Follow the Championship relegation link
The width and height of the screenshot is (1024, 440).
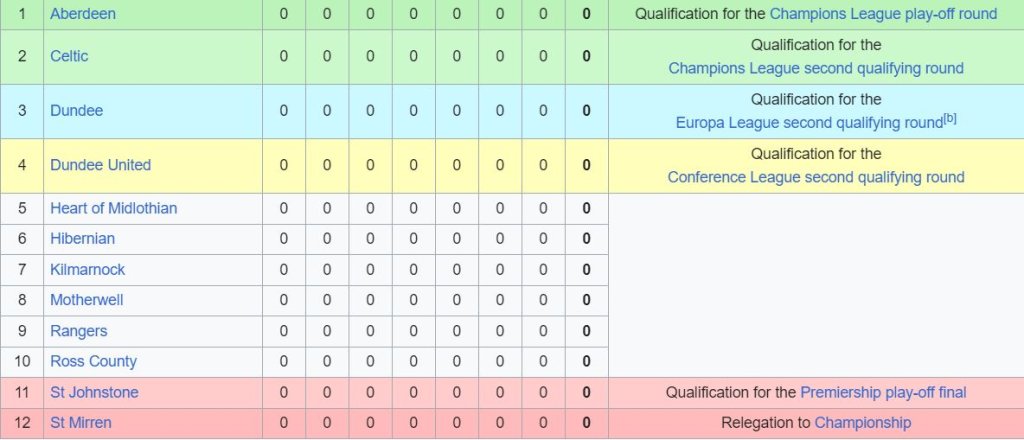coord(862,423)
